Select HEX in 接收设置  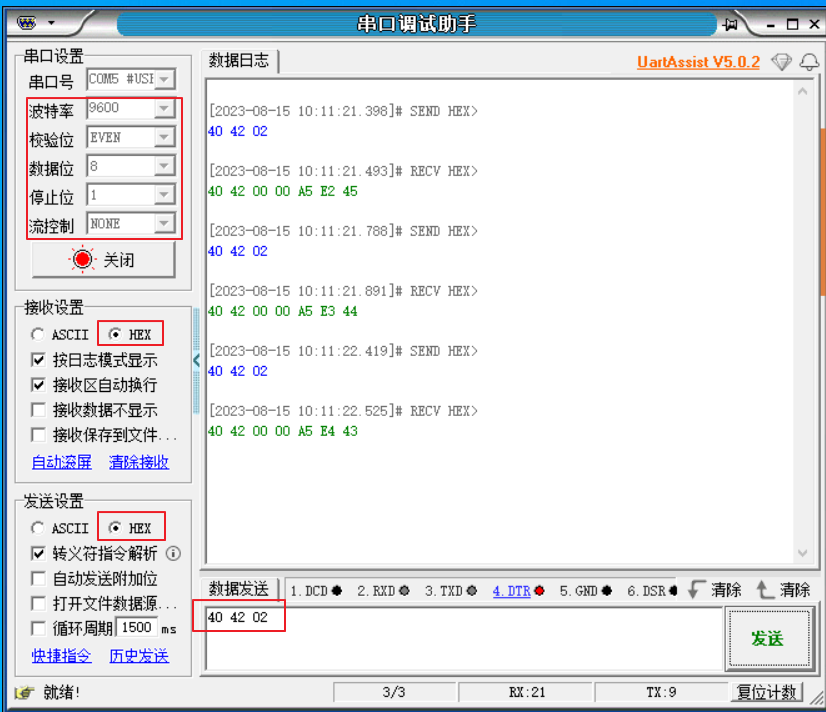130,334
